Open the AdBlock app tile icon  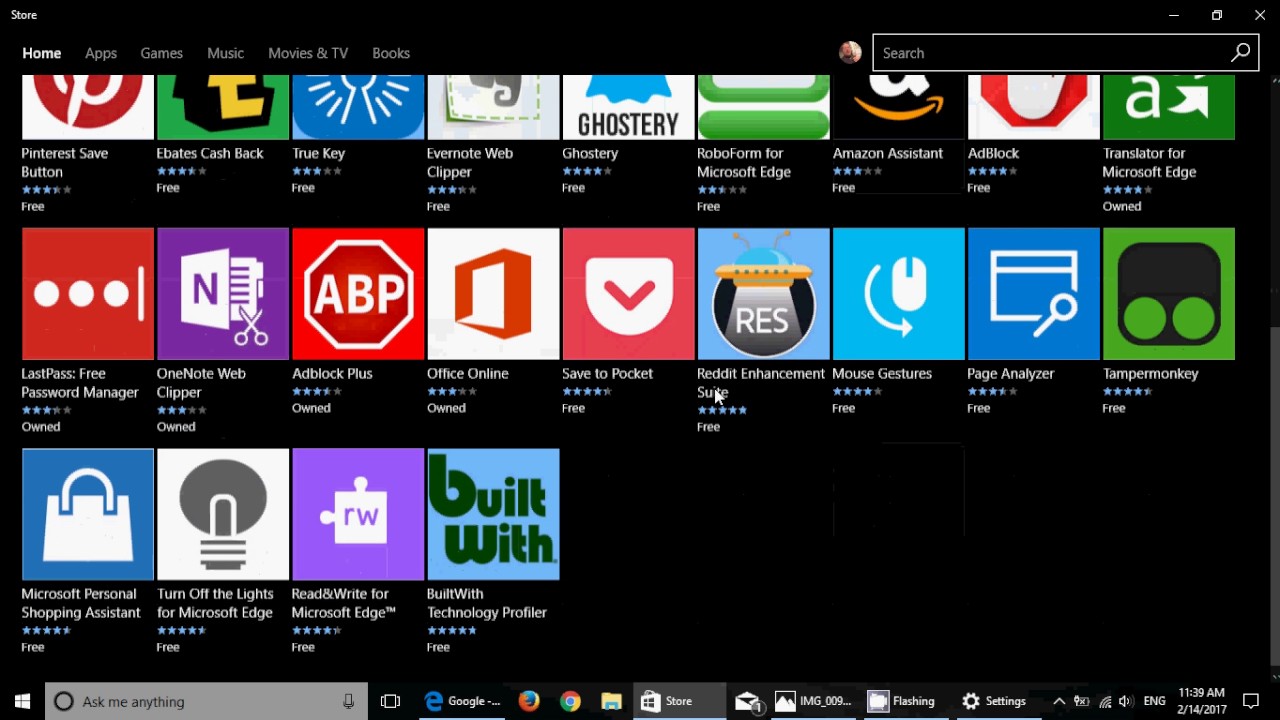1033,107
